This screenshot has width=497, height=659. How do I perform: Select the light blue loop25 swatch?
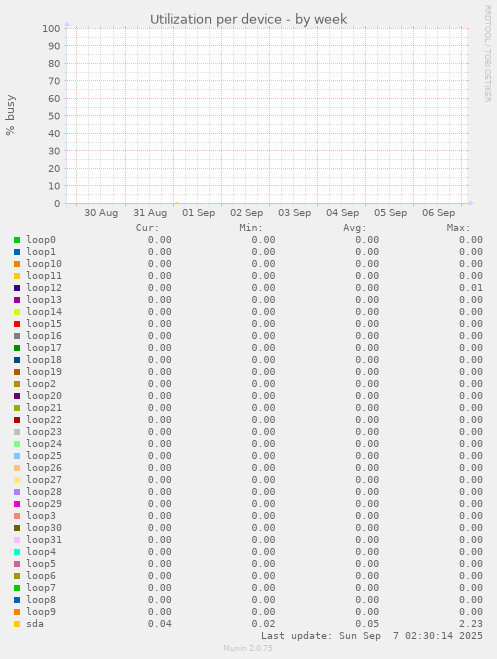coord(17,456)
